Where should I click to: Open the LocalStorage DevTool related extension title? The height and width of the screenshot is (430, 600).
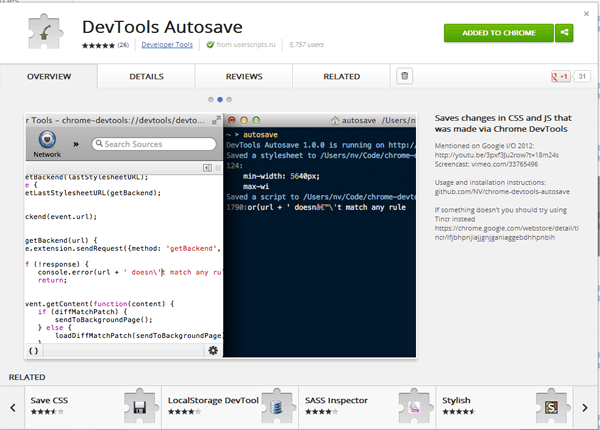[213, 400]
